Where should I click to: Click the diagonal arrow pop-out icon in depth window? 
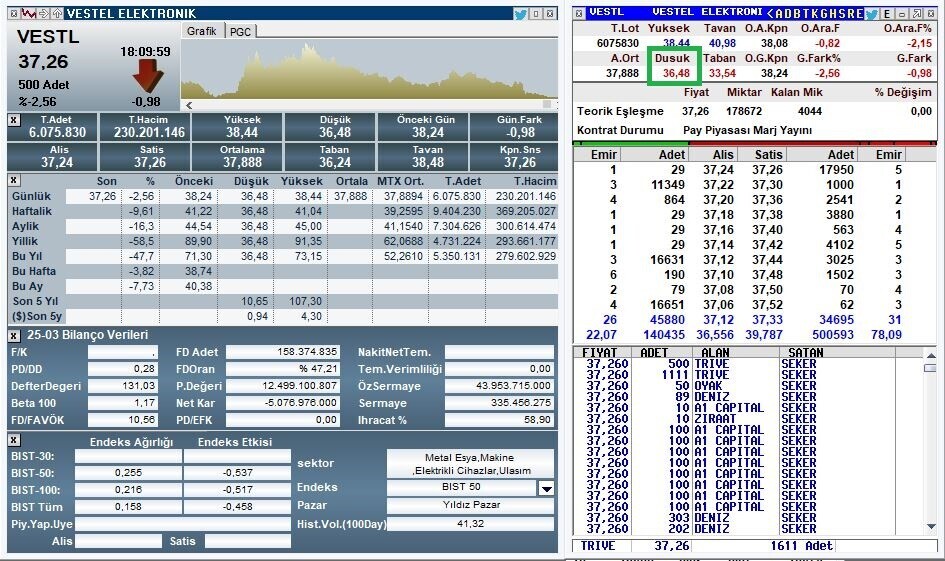point(916,13)
